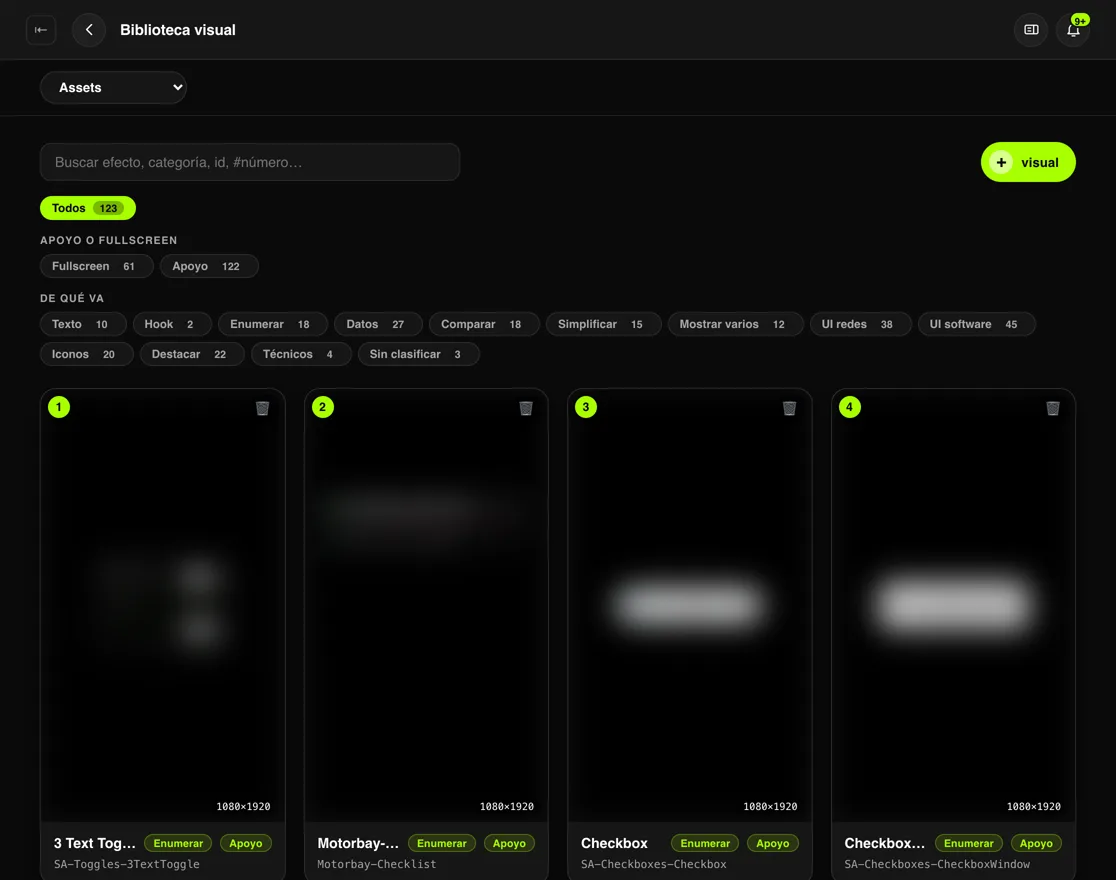Show Iconos visuals
This screenshot has width=1116, height=880.
tap(87, 354)
